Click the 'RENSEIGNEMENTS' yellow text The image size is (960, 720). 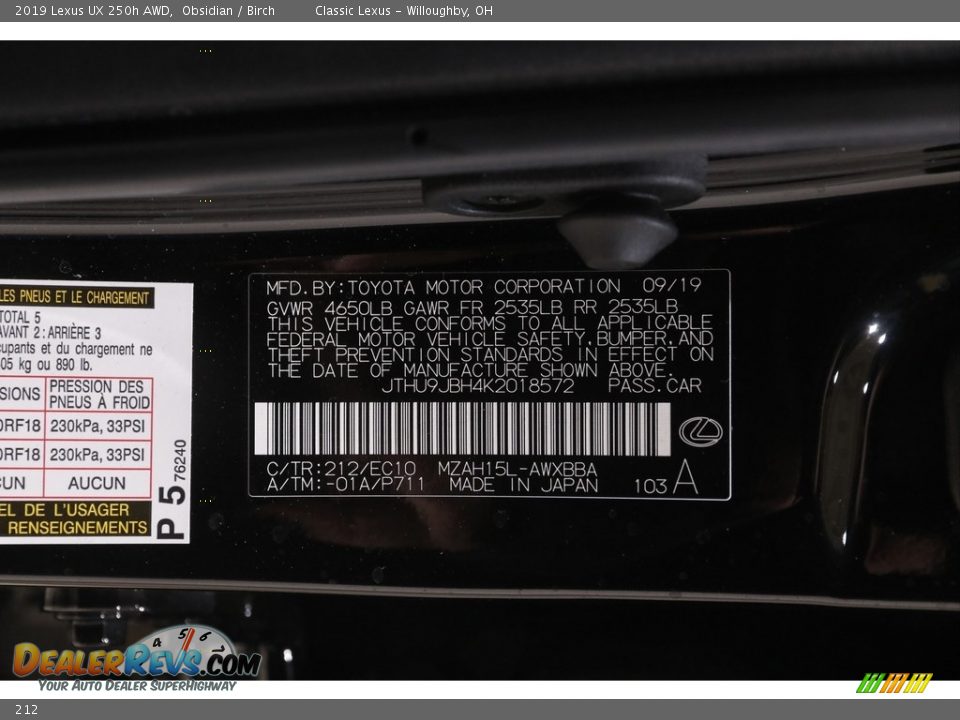click(78, 528)
